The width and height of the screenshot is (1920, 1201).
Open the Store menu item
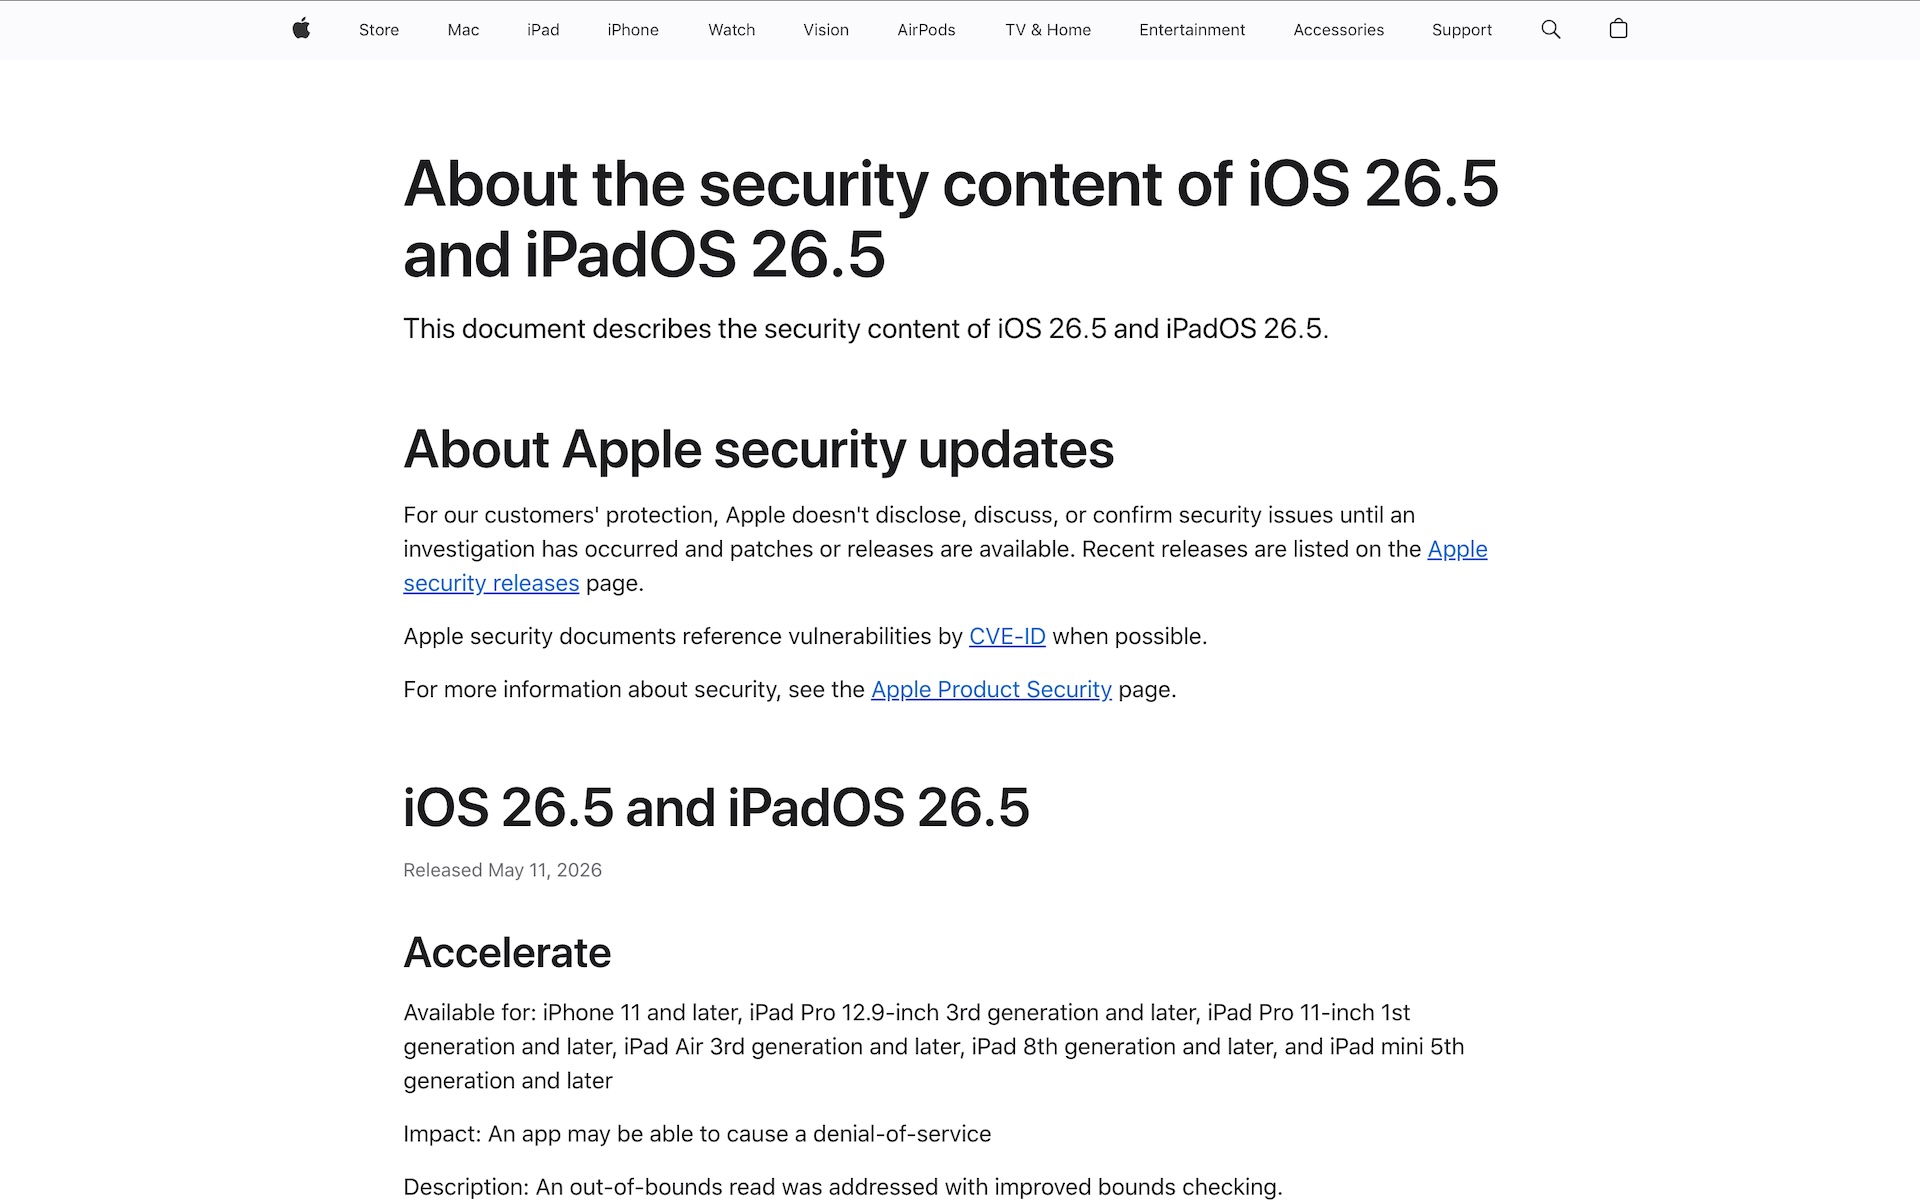click(x=379, y=30)
